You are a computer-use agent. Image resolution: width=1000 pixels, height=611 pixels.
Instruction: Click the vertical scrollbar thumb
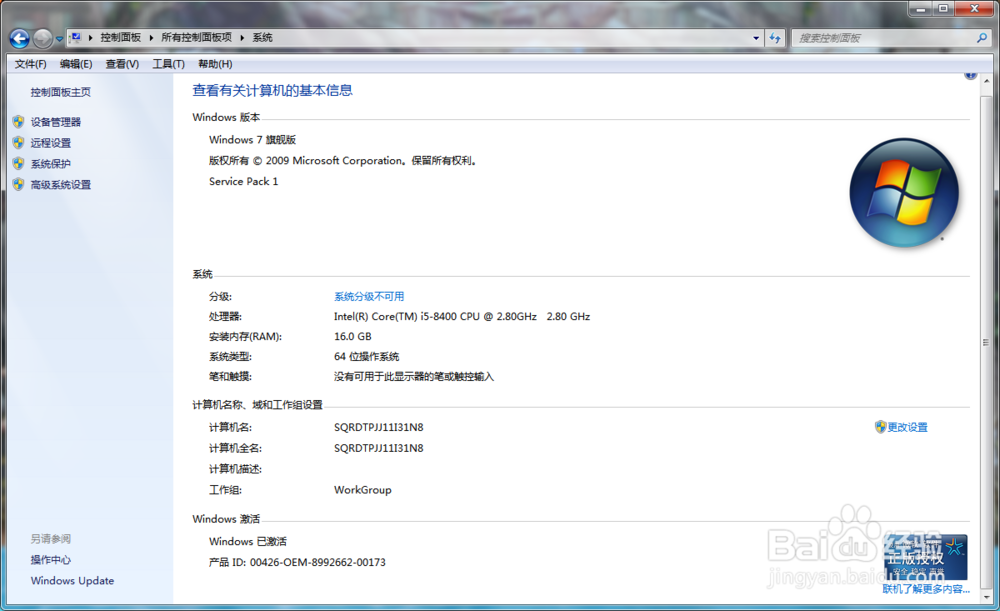987,342
